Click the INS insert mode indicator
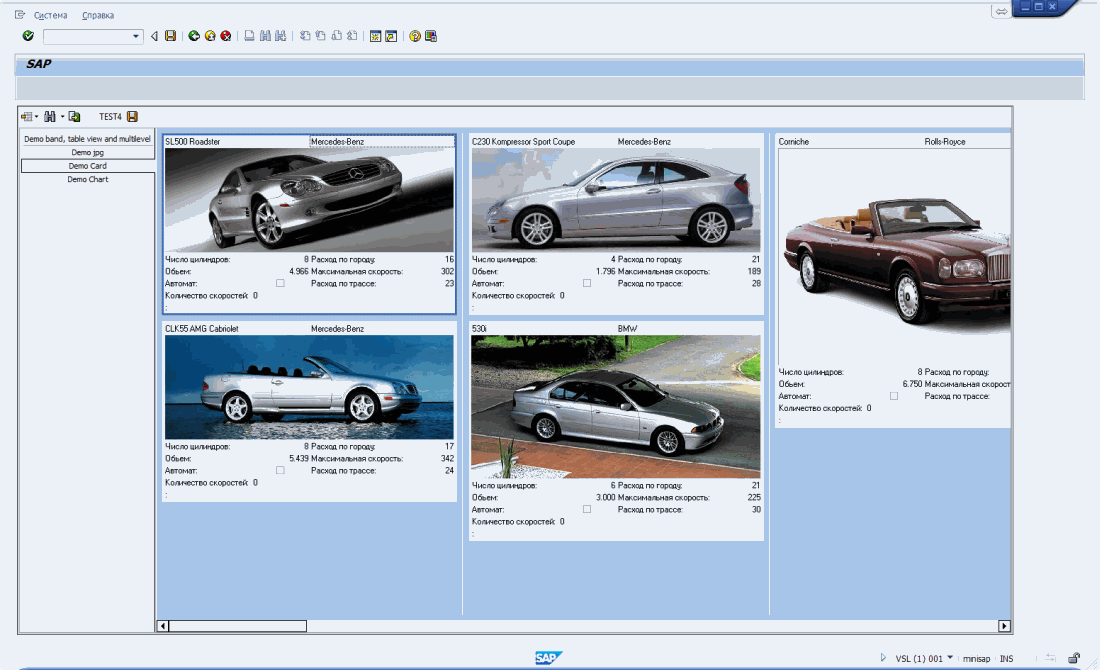 tap(1007, 659)
